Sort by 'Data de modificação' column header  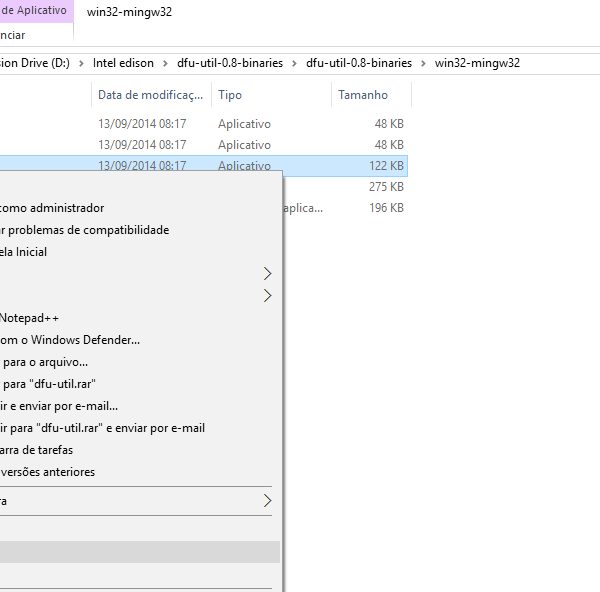[x=148, y=95]
